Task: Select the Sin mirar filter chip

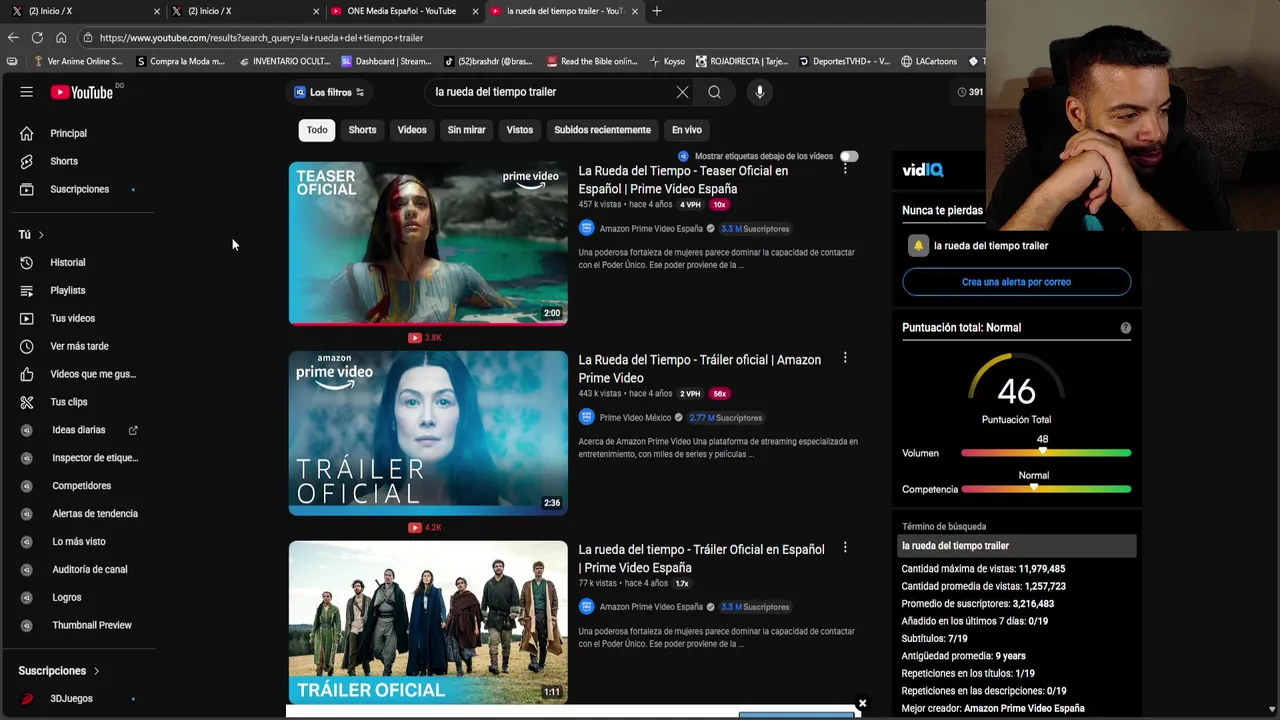Action: coord(466,130)
